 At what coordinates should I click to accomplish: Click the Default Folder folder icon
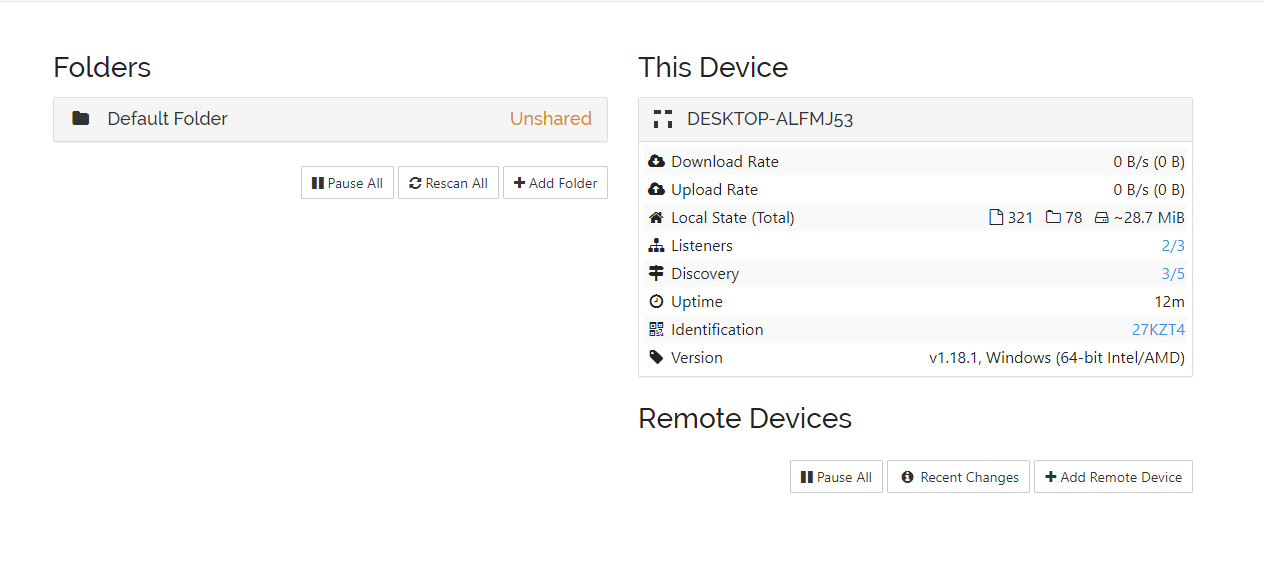(x=81, y=118)
